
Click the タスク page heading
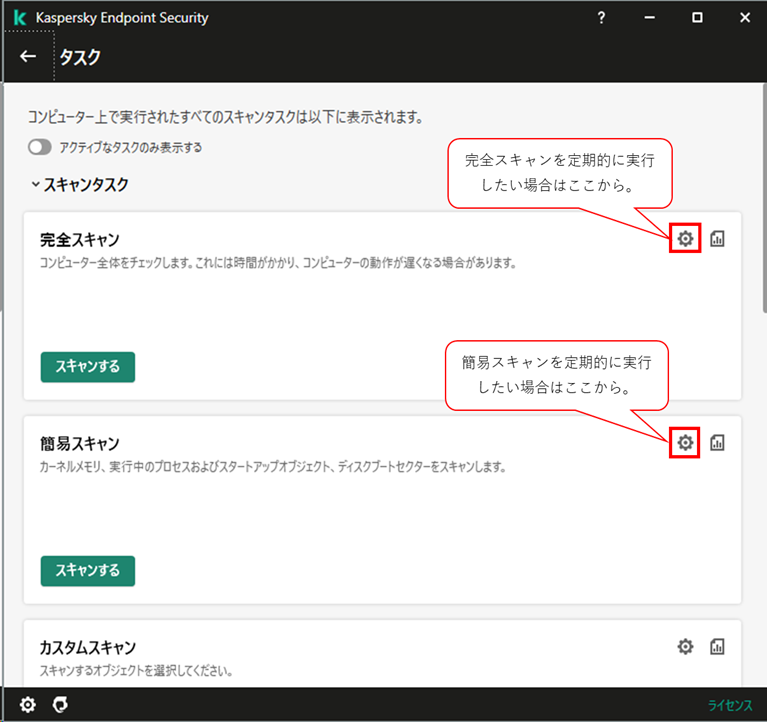(x=80, y=57)
